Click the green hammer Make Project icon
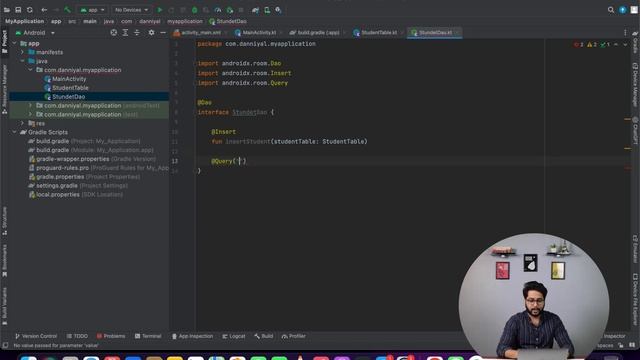This screenshot has height=360, width=640. pos(67,9)
